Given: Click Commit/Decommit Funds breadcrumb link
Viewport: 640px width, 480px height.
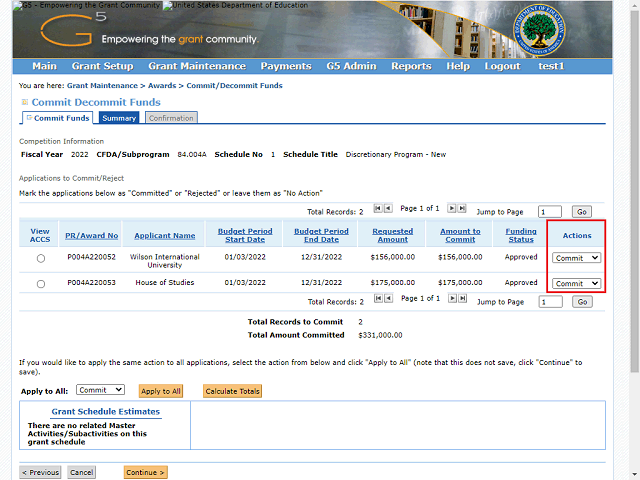Looking at the screenshot, I should click(234, 86).
